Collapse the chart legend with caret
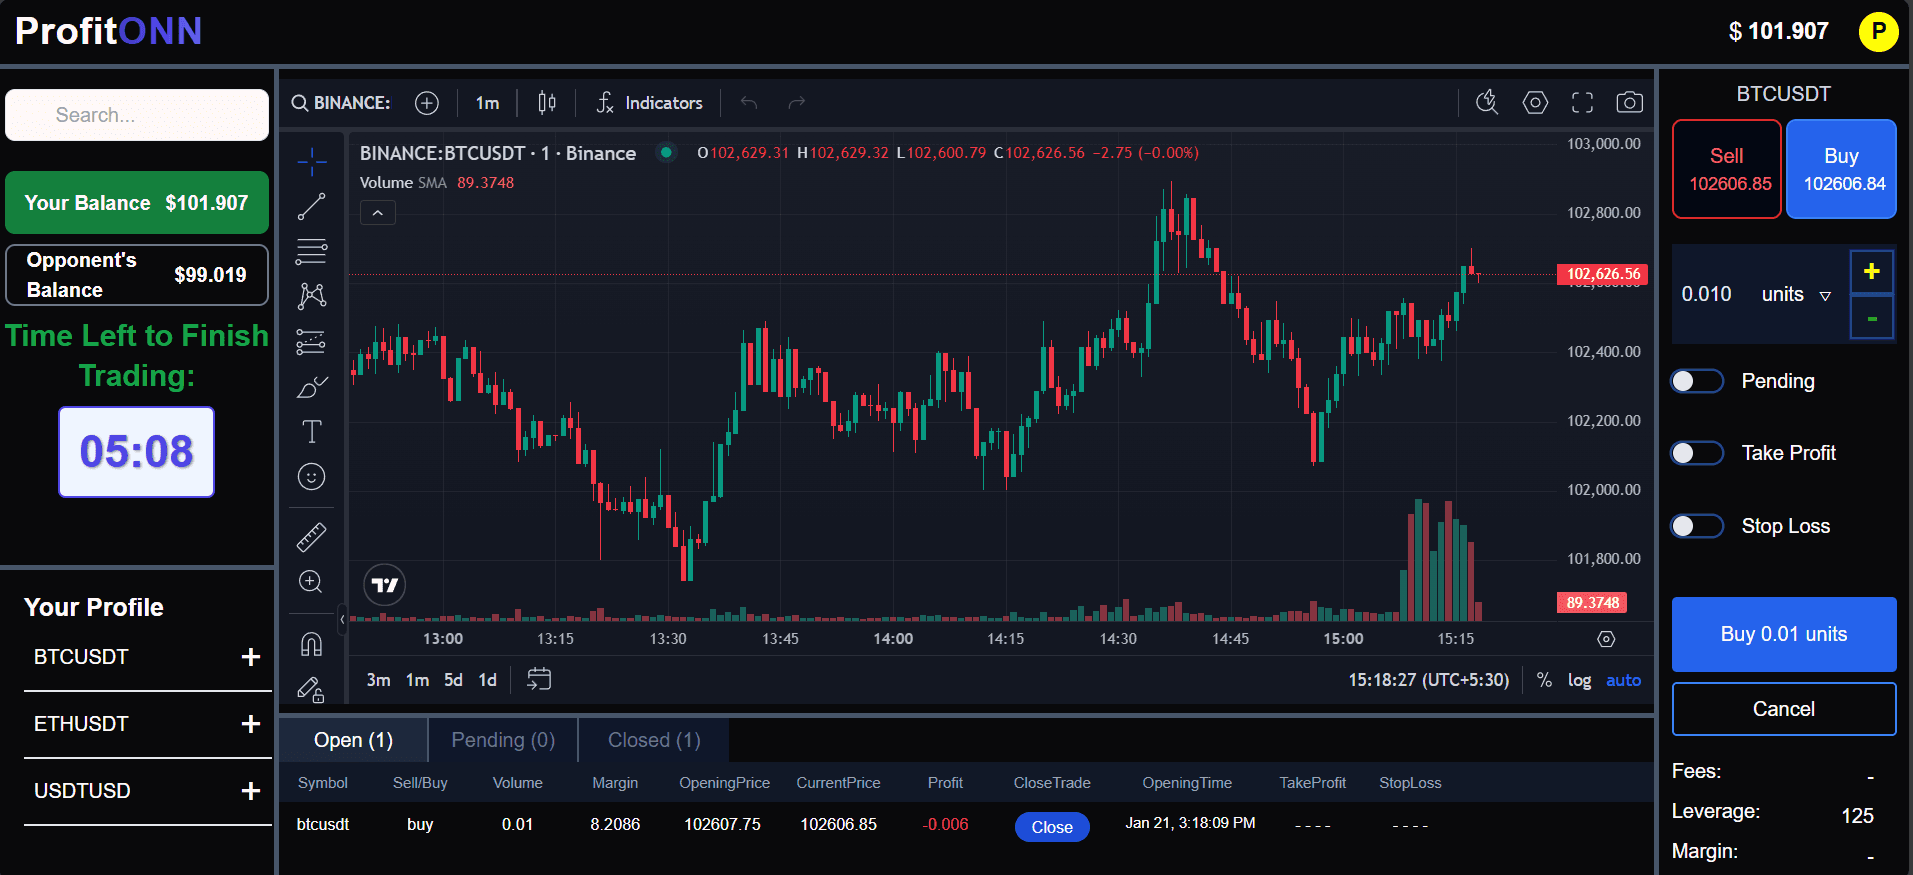The image size is (1913, 875). pos(378,213)
